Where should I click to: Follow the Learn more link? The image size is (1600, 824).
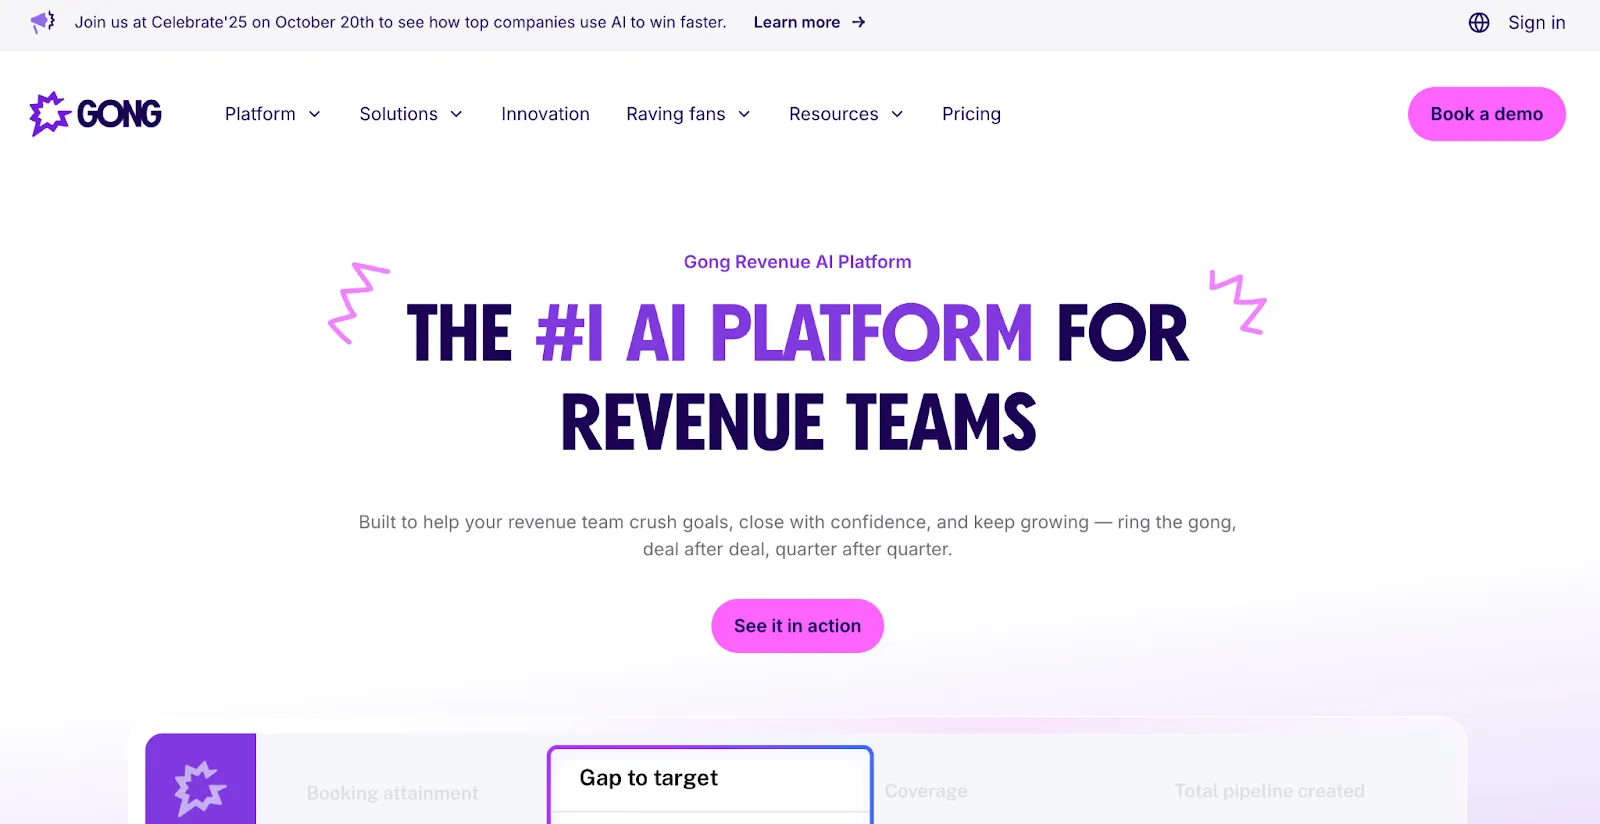coord(797,22)
